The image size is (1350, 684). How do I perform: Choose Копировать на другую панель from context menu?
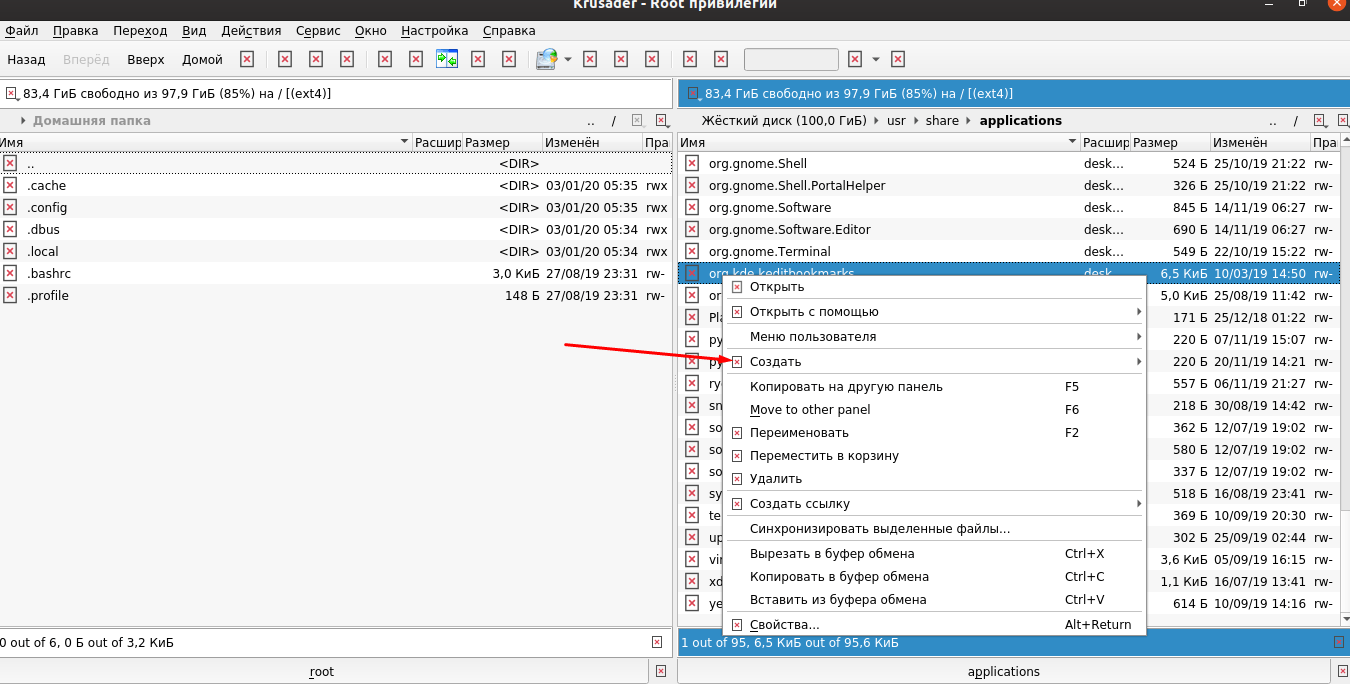pyautogui.click(x=846, y=387)
